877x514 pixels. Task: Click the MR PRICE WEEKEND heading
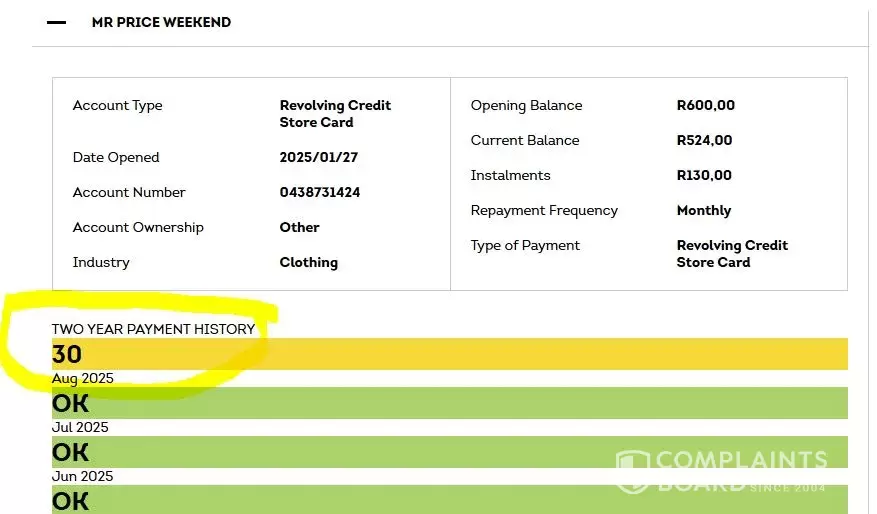coord(161,22)
